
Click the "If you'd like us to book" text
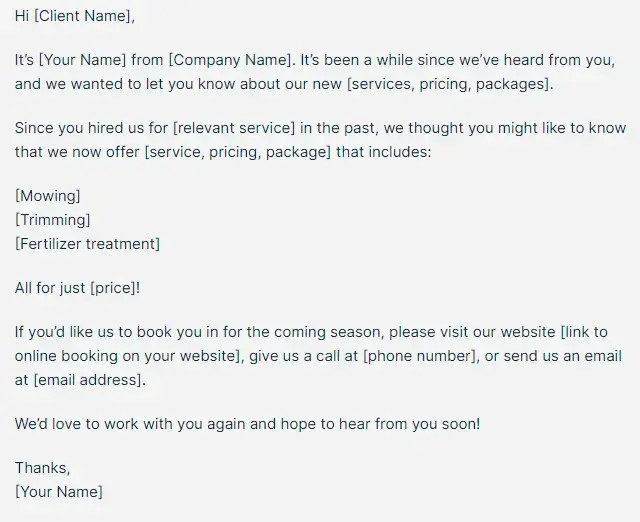pos(100,332)
